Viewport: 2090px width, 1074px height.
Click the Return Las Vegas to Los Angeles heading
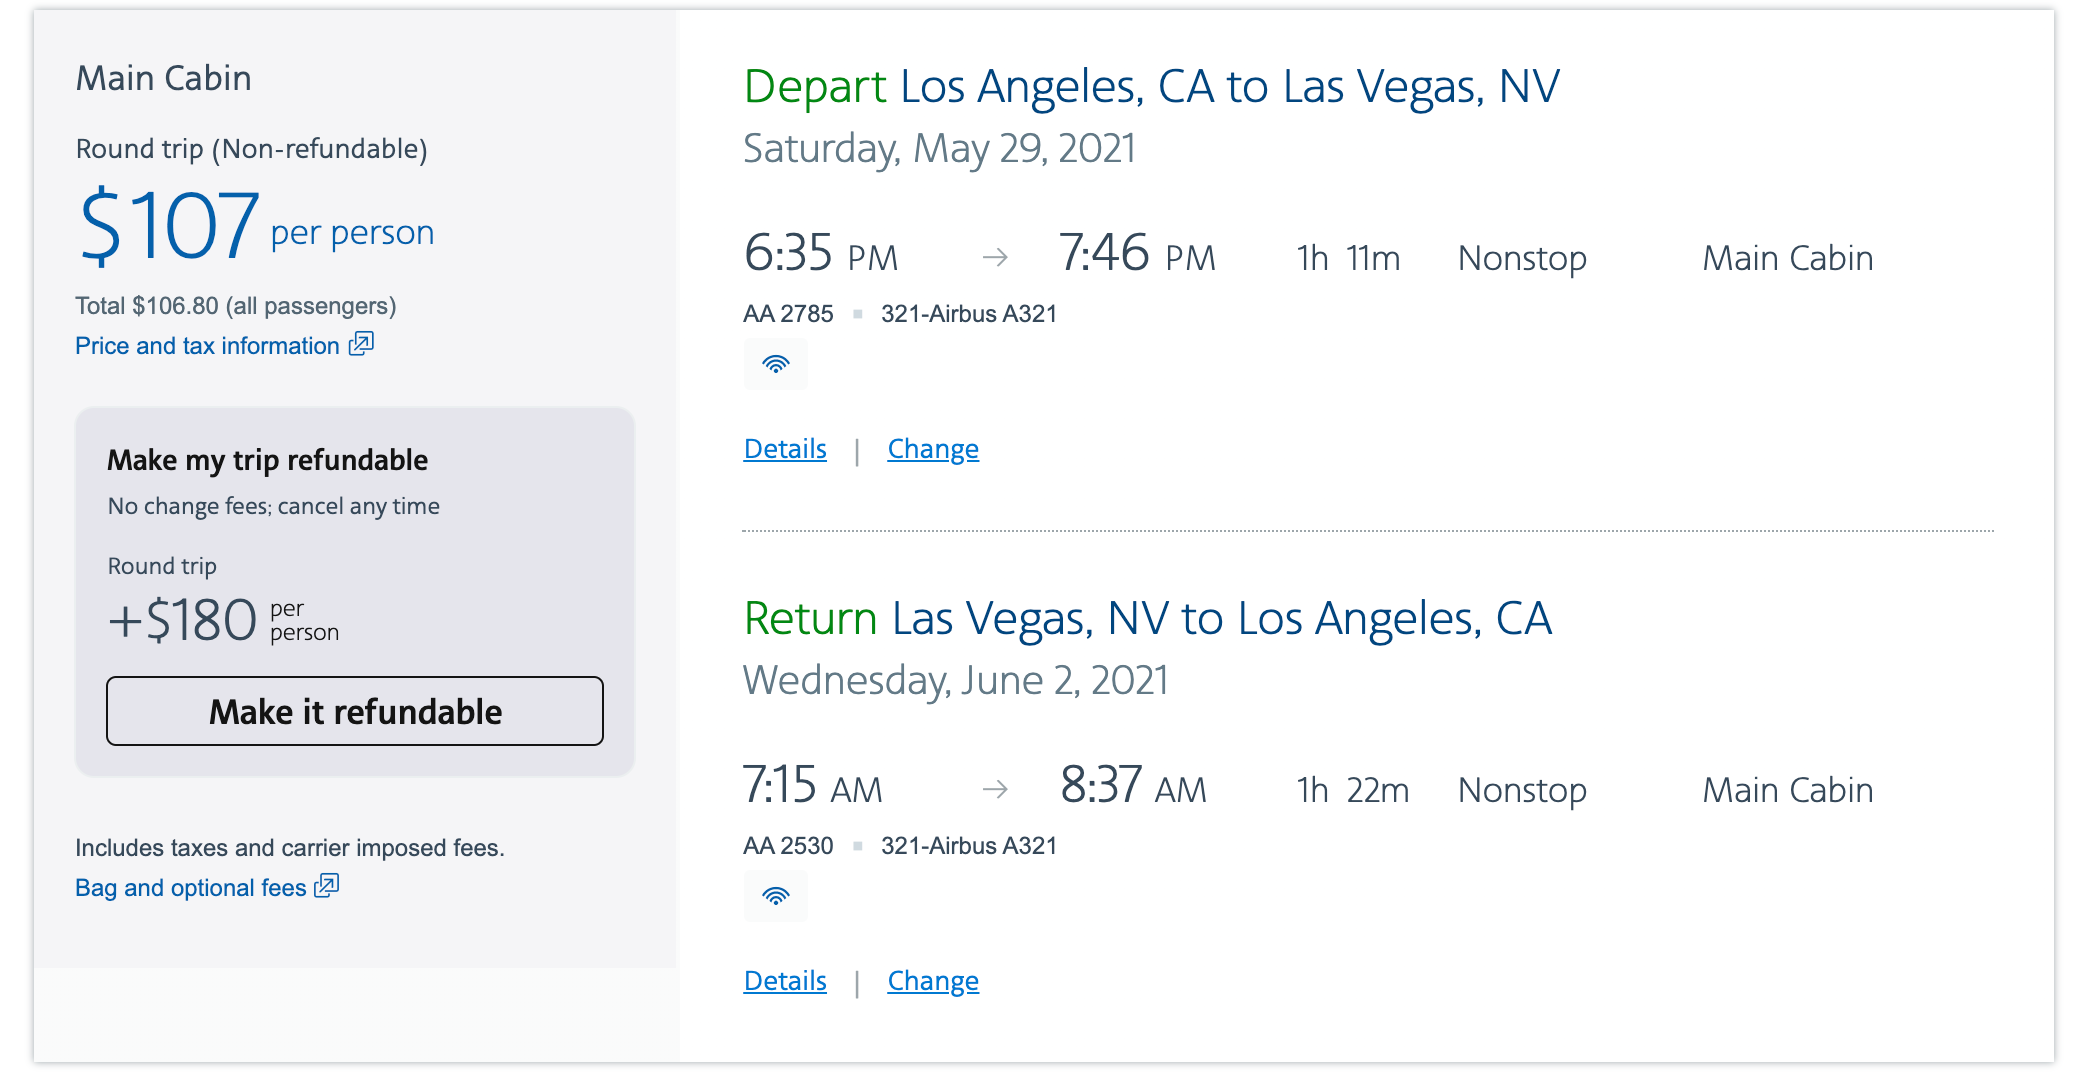click(1148, 619)
